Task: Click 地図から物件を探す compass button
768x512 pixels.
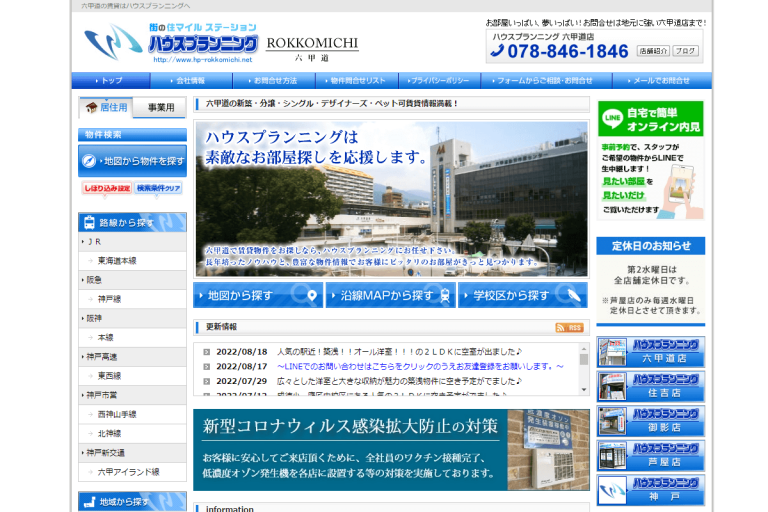Action: tap(133, 160)
